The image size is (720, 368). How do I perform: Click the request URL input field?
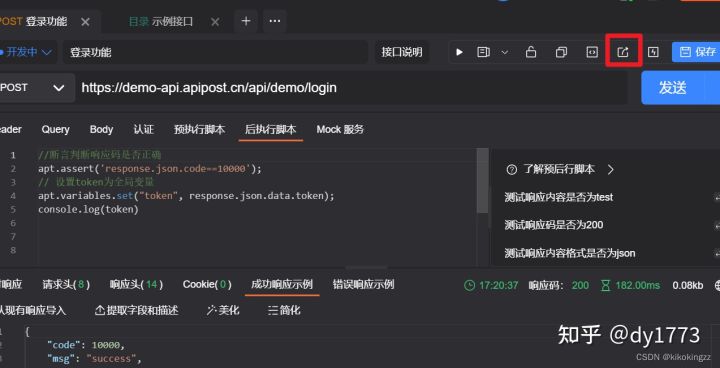pyautogui.click(x=351, y=87)
